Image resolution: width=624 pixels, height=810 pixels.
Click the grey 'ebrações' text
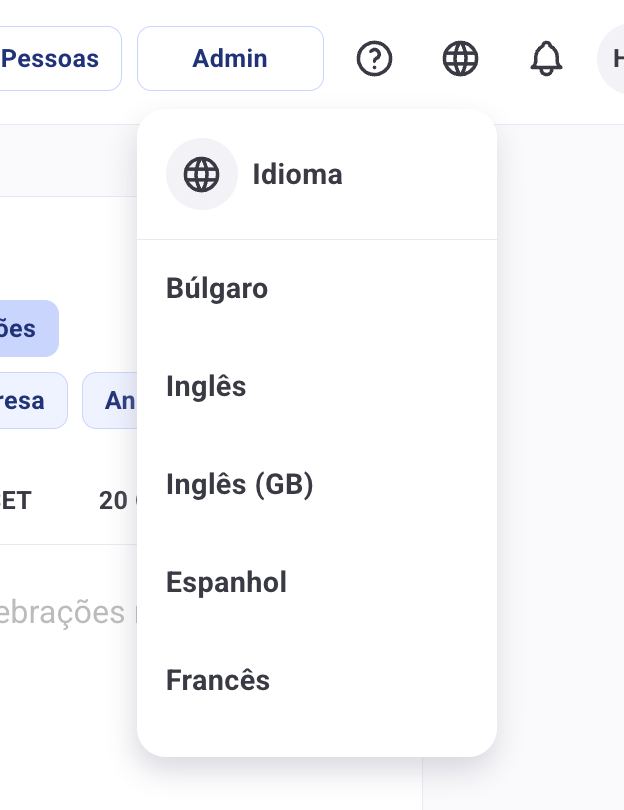coord(62,613)
